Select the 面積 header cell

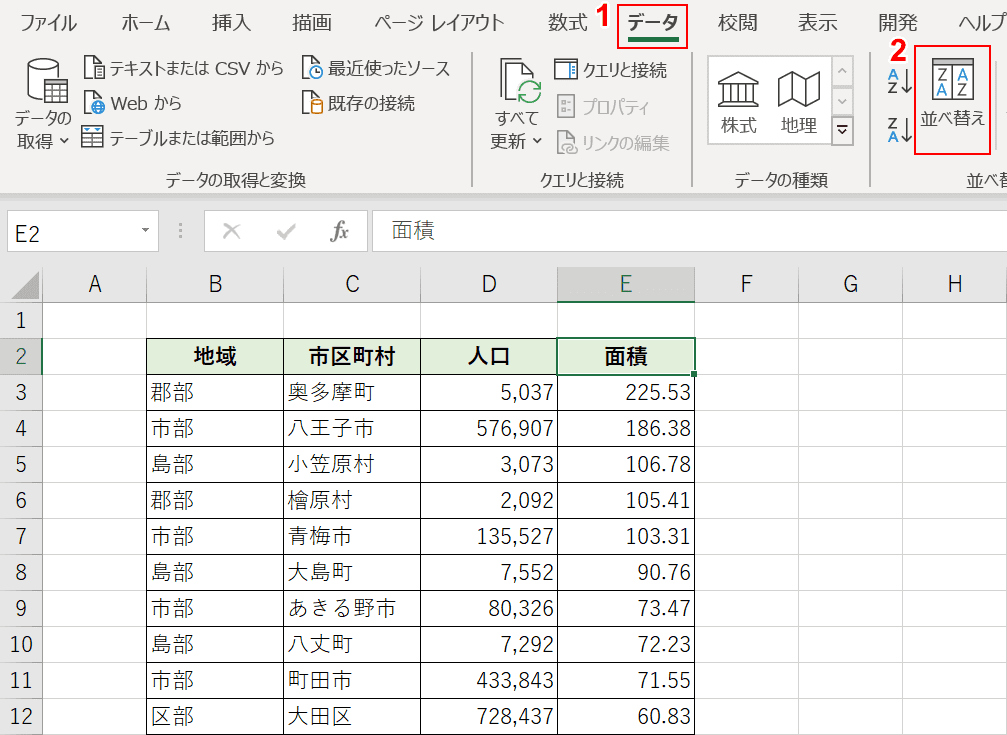626,357
